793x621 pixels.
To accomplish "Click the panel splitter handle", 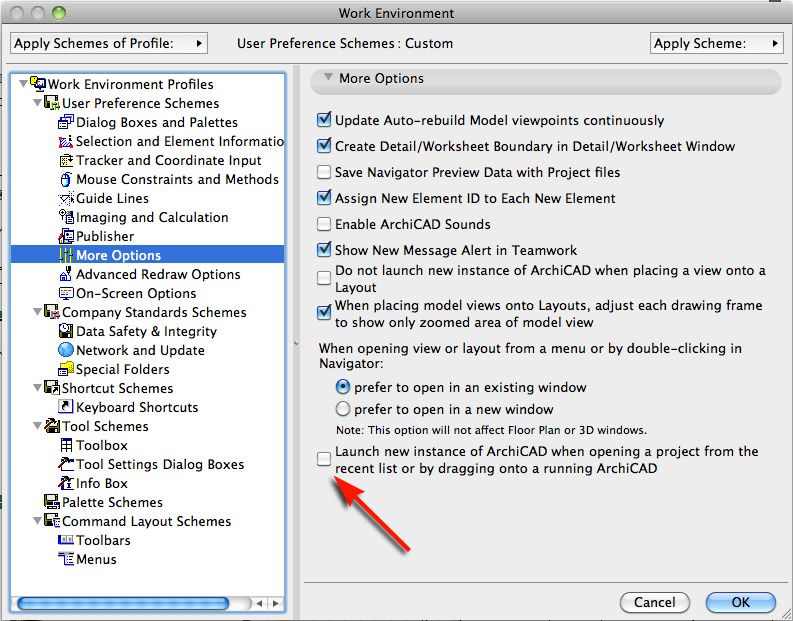I will tap(296, 343).
